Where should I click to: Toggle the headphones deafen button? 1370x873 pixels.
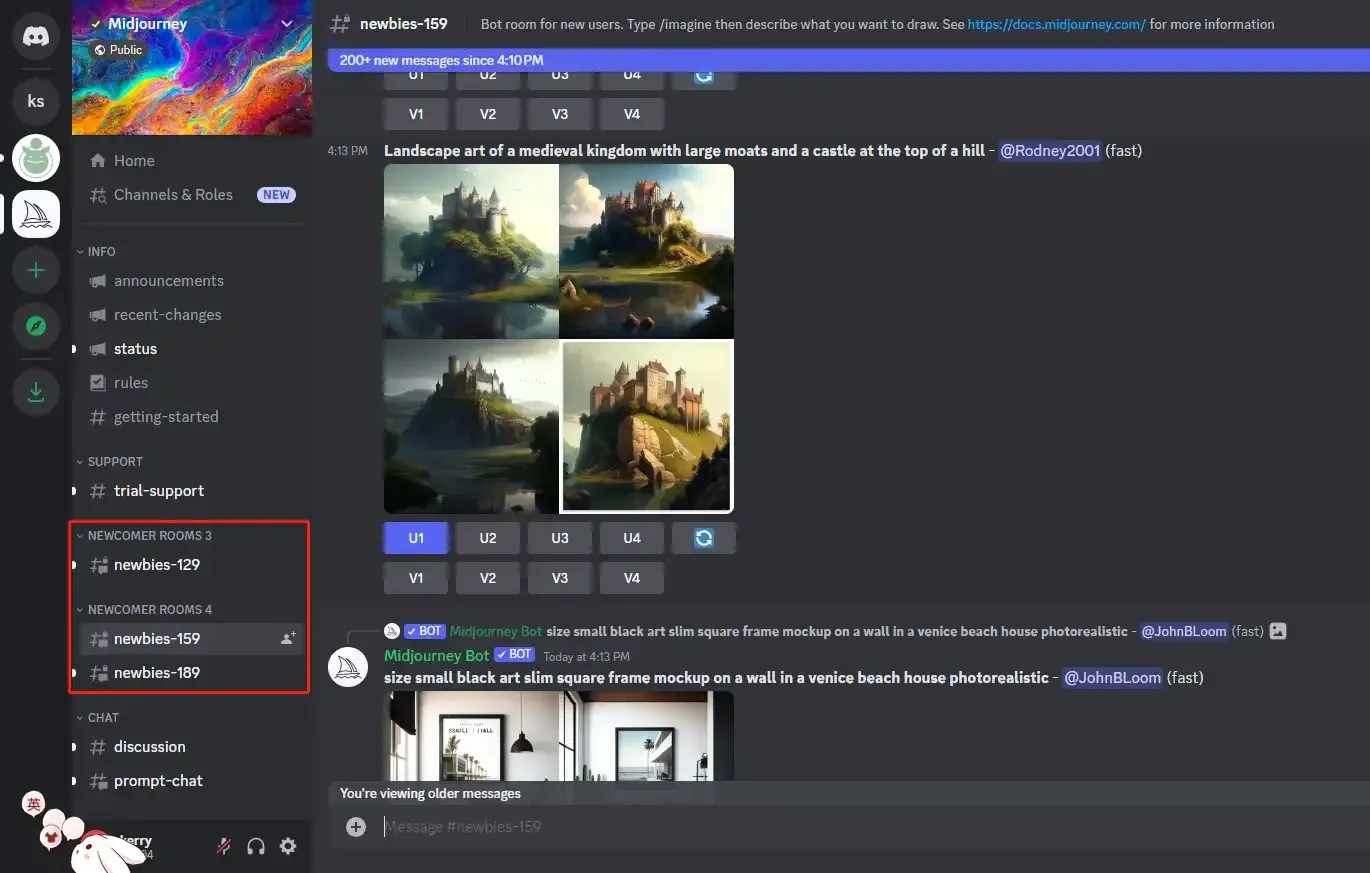(256, 846)
